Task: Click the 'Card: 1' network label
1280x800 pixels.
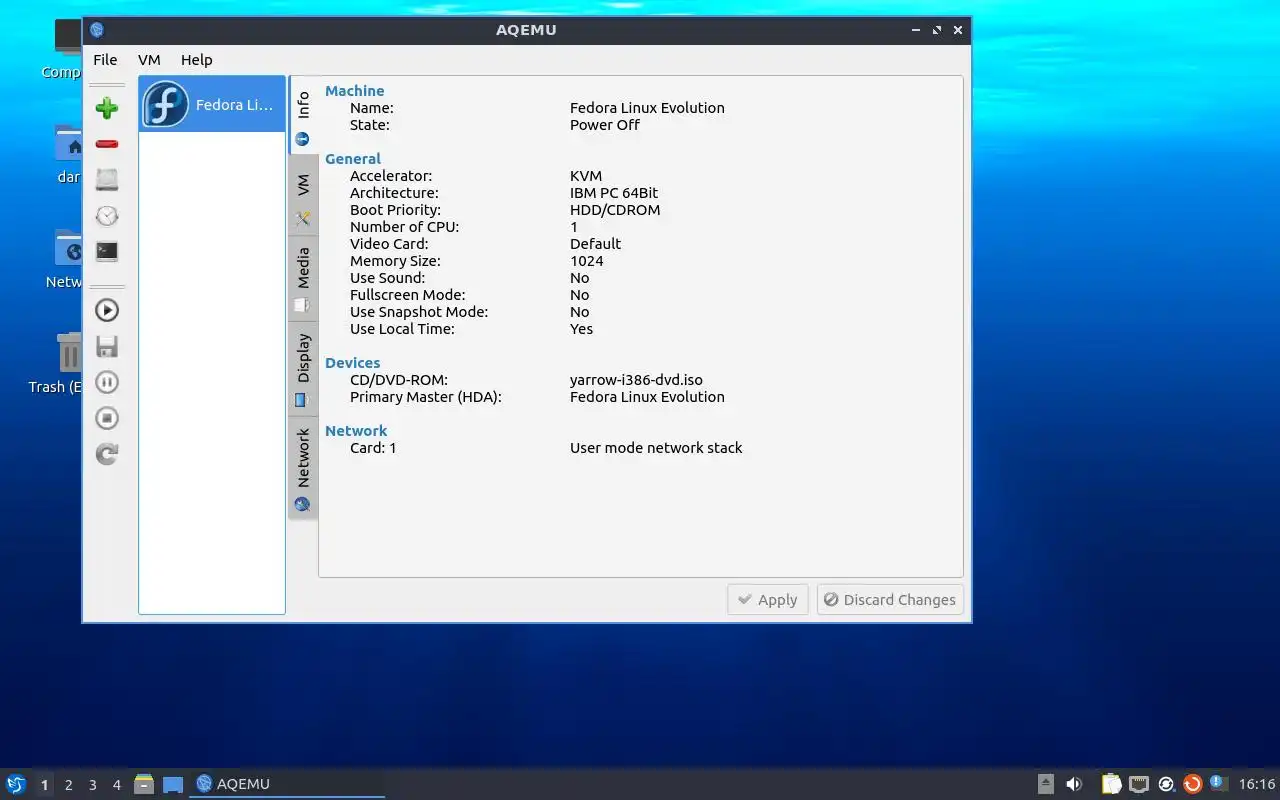Action: [373, 448]
